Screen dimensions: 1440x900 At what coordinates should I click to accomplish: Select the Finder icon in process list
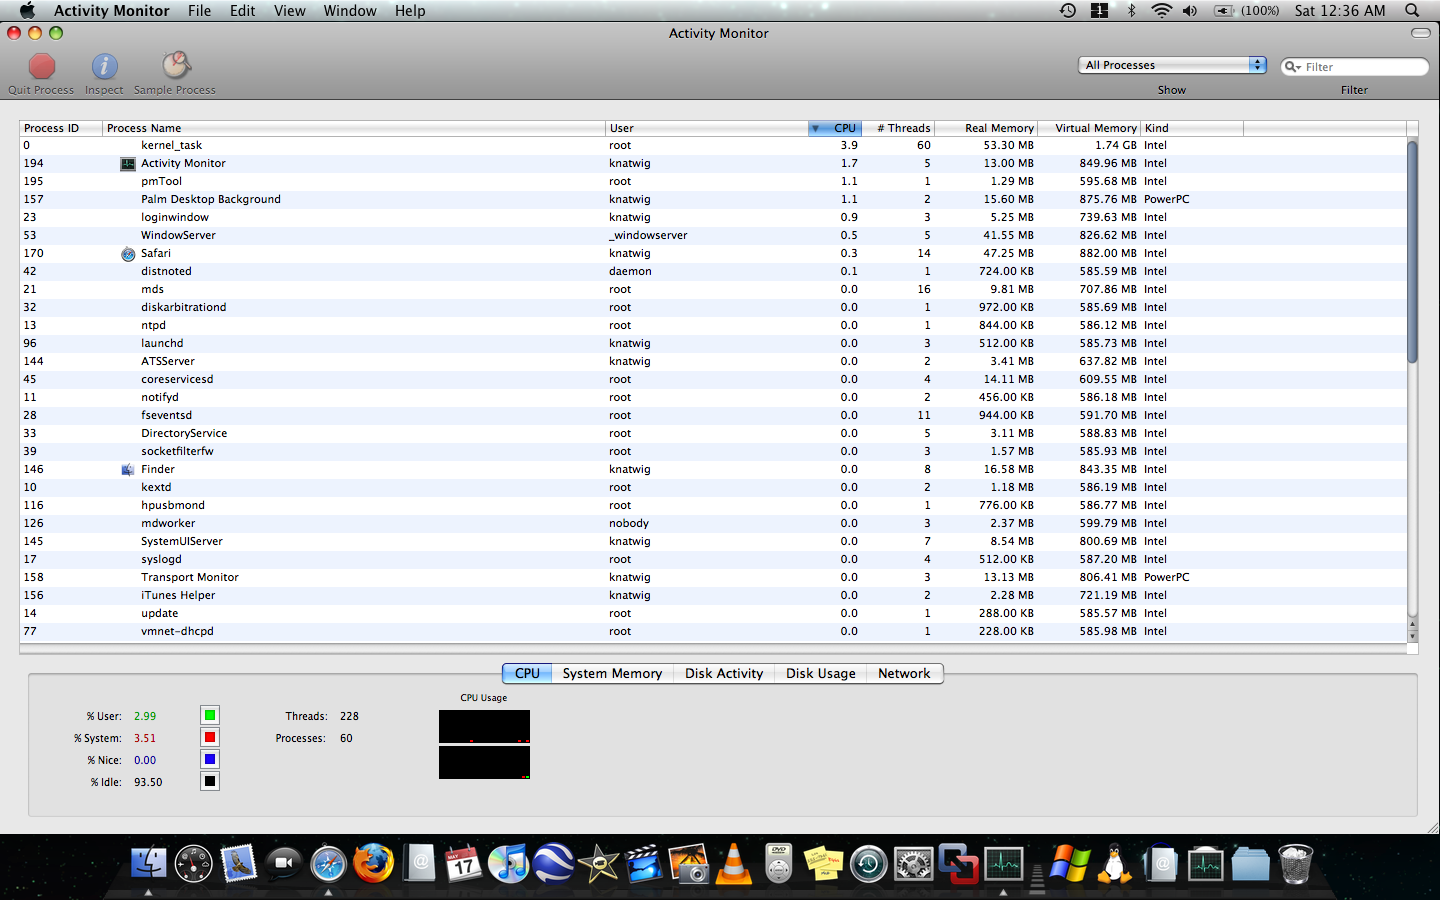pyautogui.click(x=128, y=470)
